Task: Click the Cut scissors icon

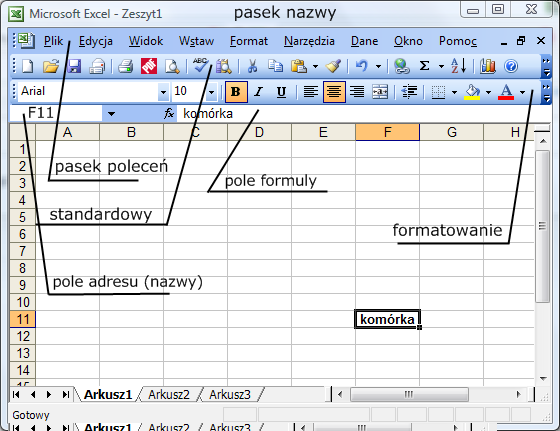Action: (x=252, y=66)
